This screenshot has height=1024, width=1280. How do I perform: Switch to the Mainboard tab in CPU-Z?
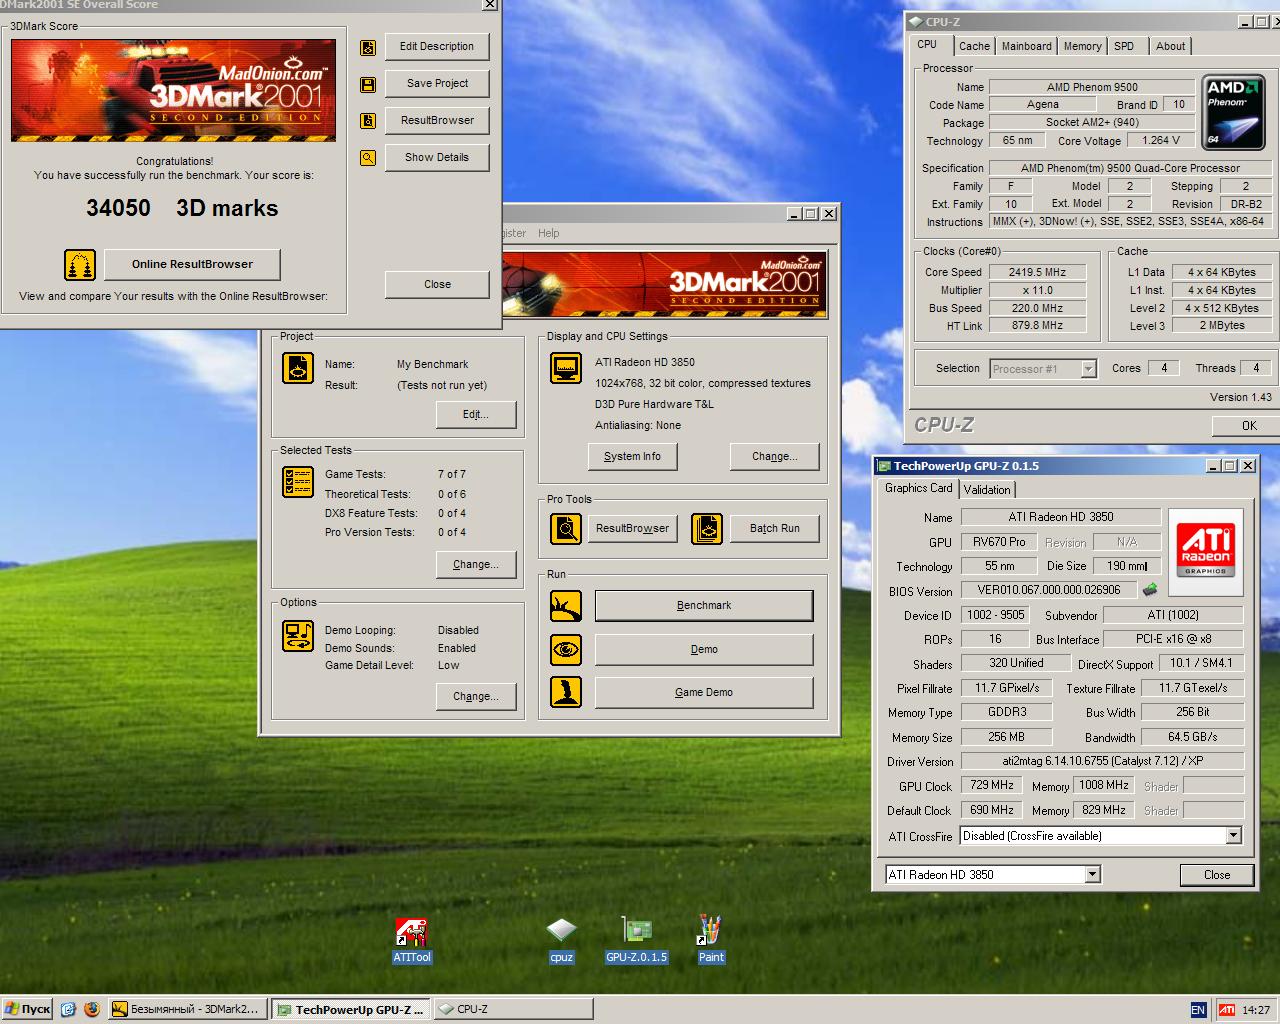tap(1026, 46)
